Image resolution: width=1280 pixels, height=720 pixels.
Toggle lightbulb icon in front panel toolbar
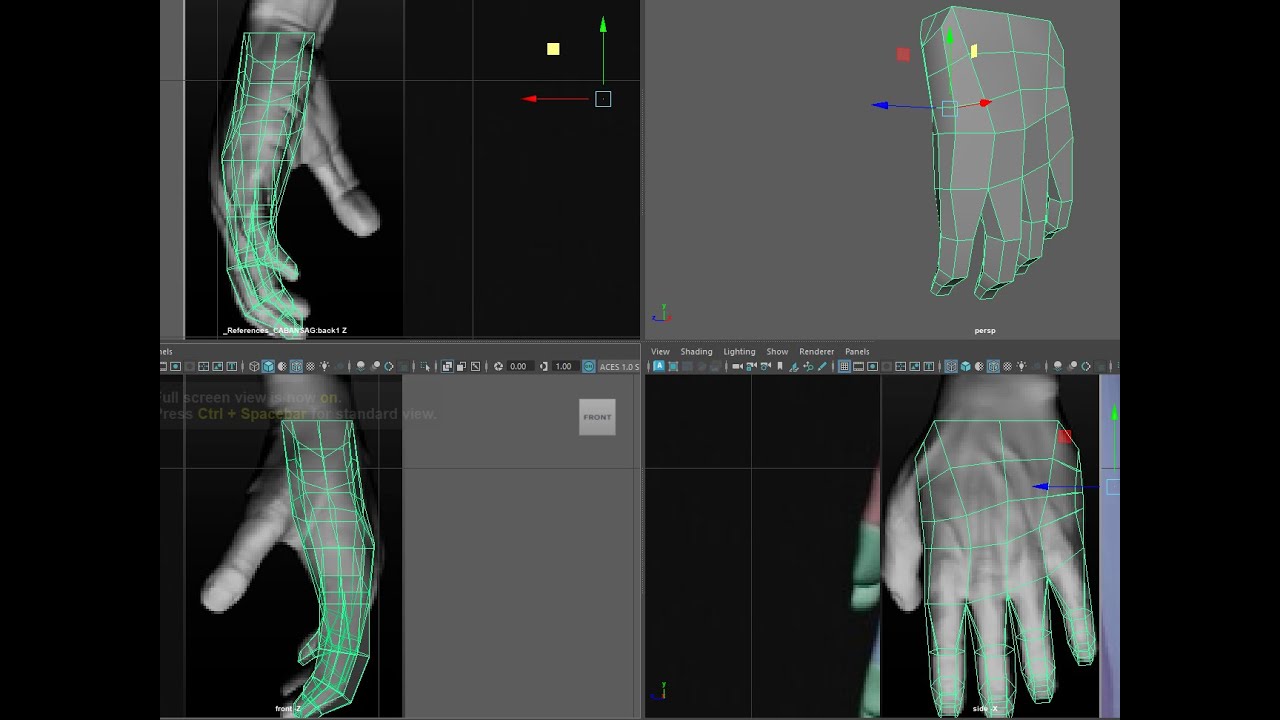[x=324, y=366]
